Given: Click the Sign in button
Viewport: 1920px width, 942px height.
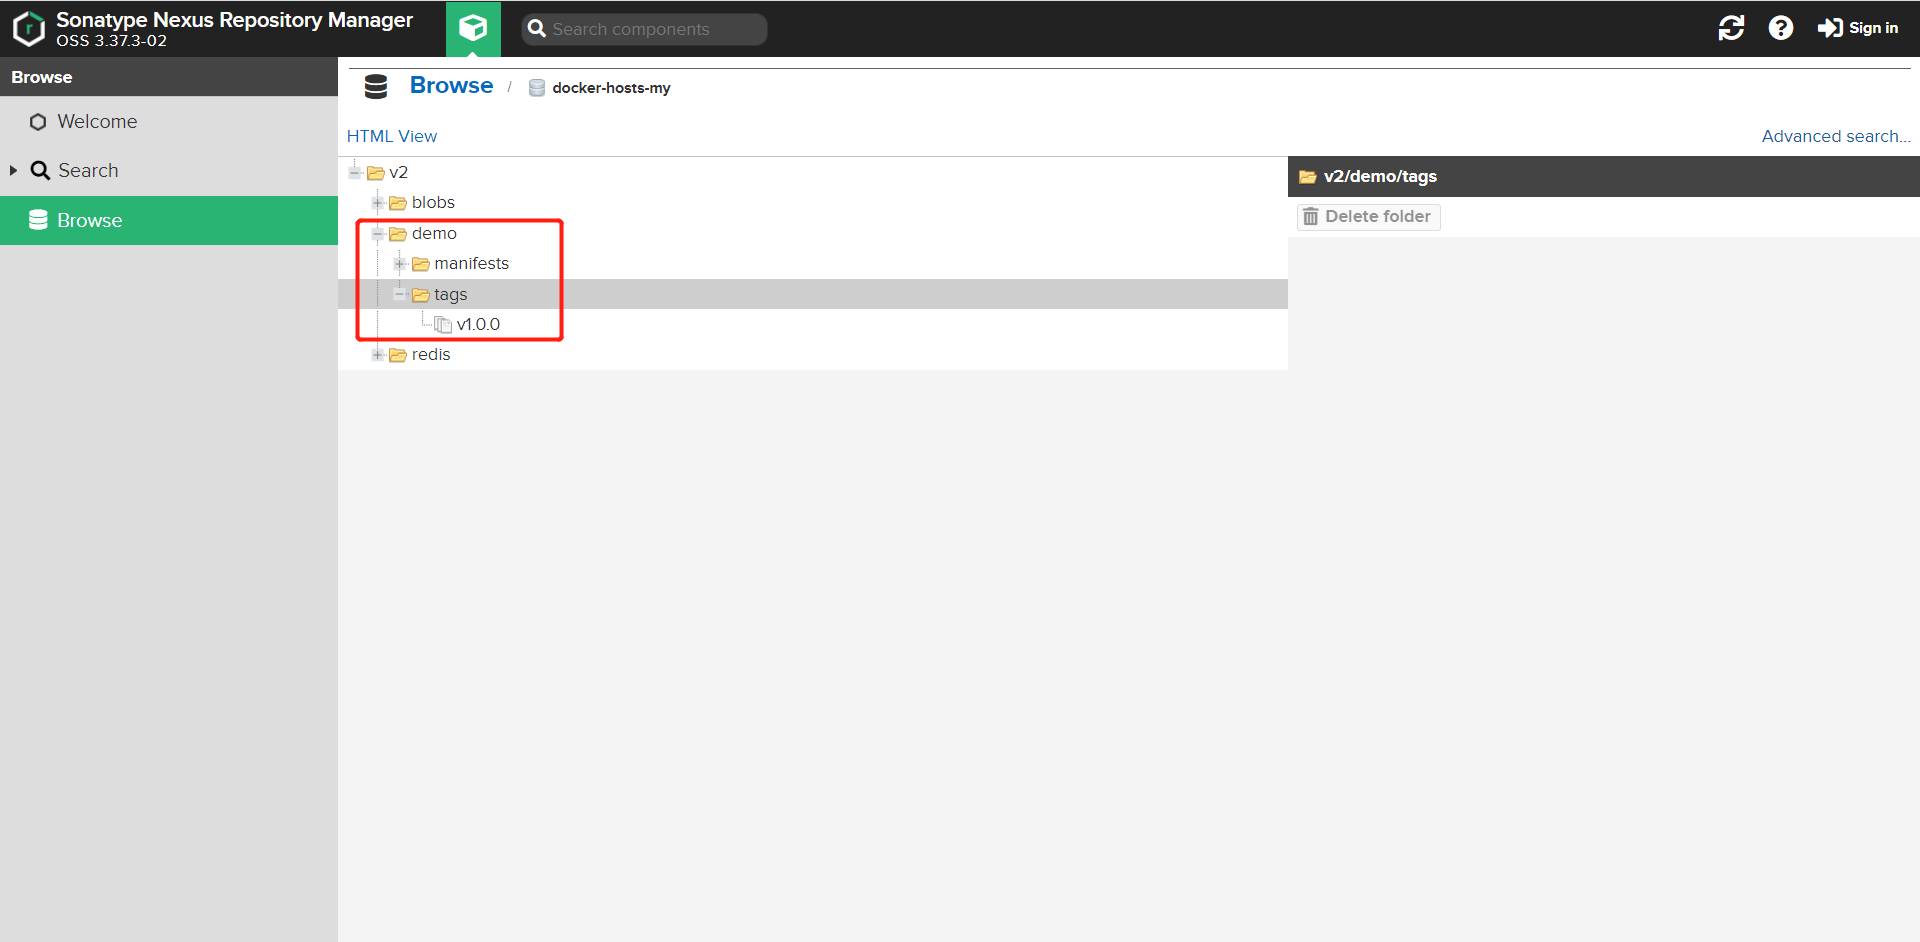Looking at the screenshot, I should pyautogui.click(x=1858, y=28).
